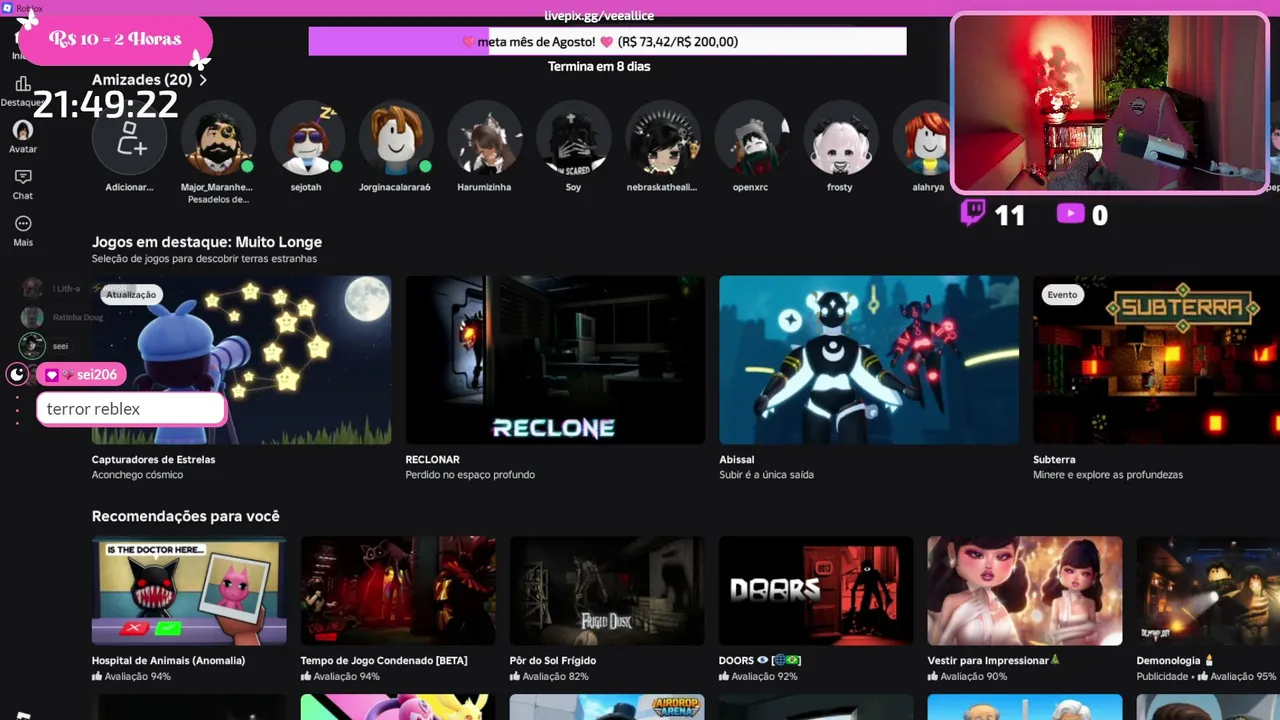1280x720 pixels.
Task: Click the 'Termina em 8 dias' text
Action: coord(599,67)
